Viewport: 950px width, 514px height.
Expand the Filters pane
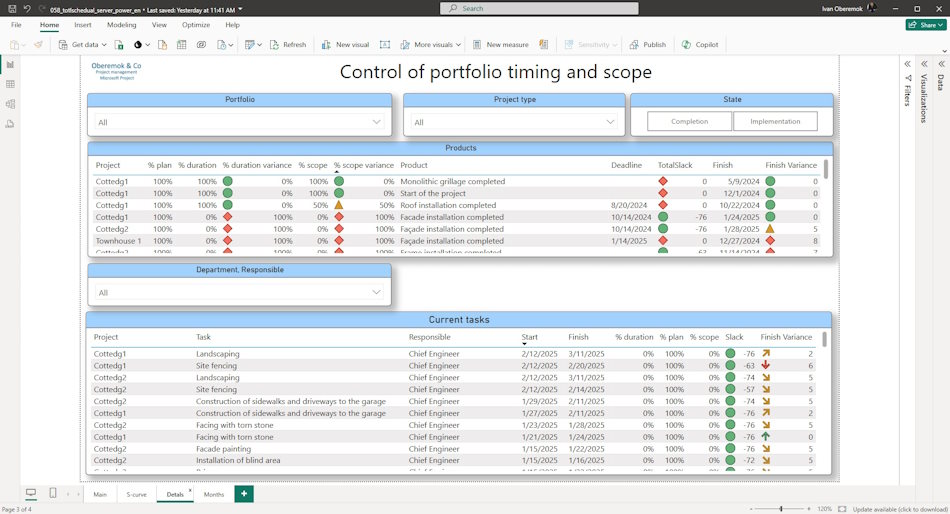coord(908,64)
